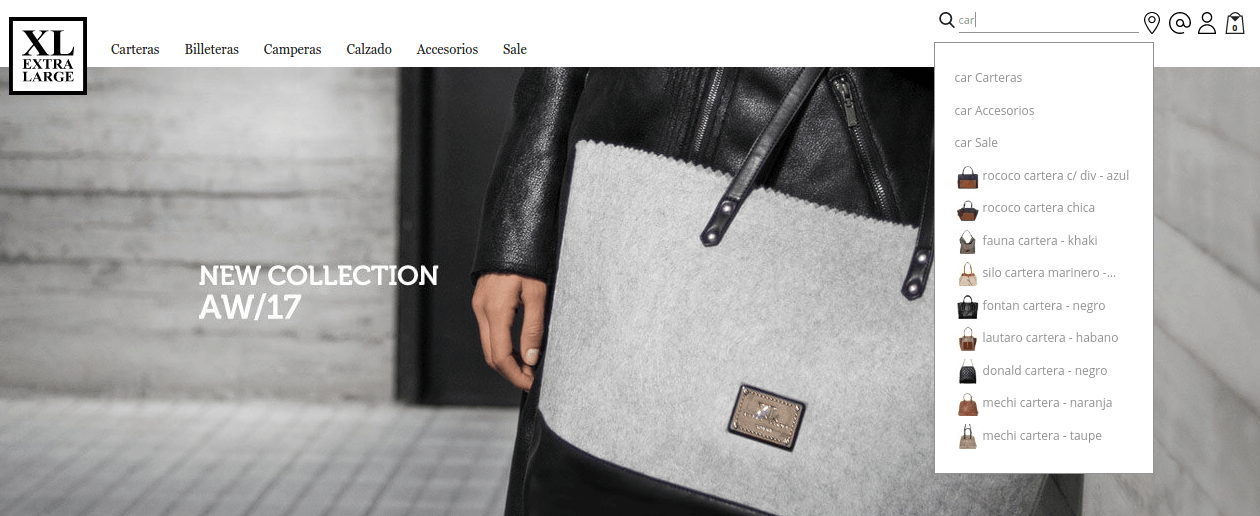Open the user account icon
The width and height of the screenshot is (1260, 516).
pos(1207,23)
